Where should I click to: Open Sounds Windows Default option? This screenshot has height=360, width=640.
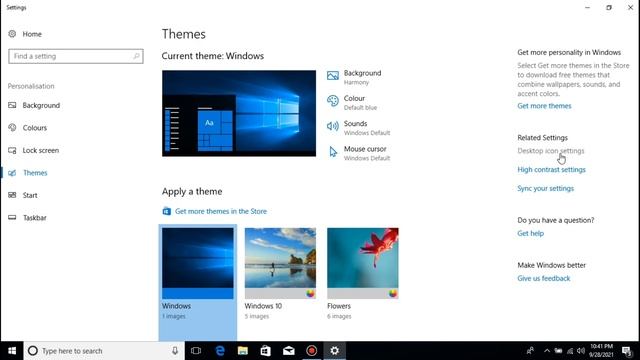click(x=358, y=128)
